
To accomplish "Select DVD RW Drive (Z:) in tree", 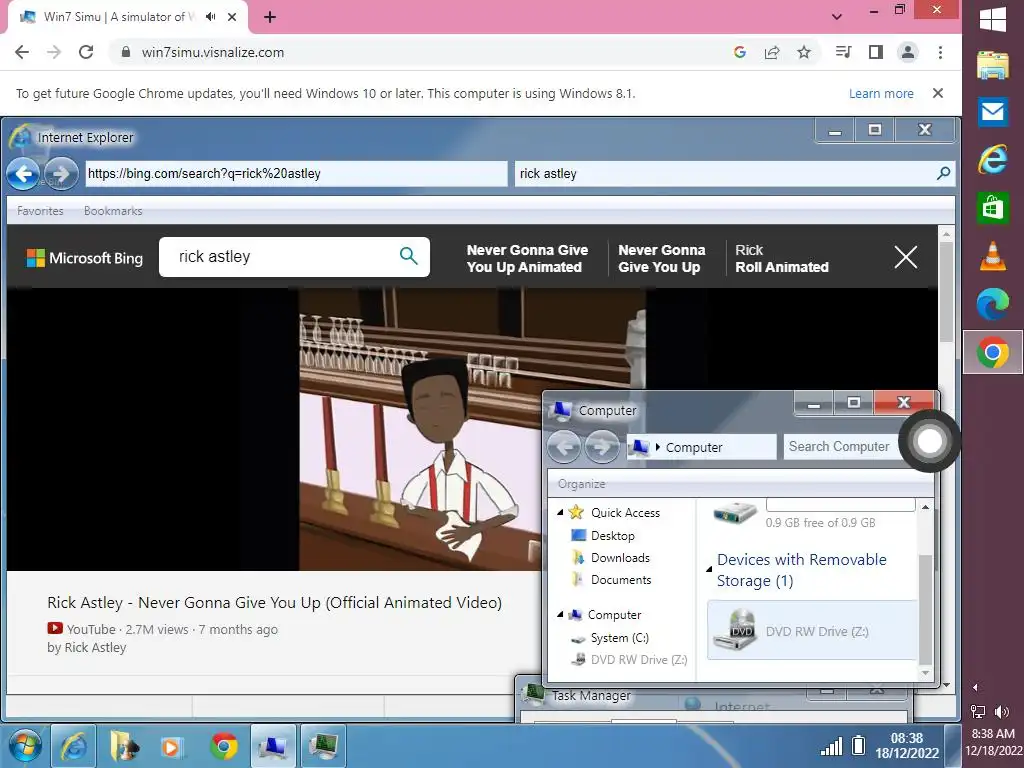I will point(638,660).
